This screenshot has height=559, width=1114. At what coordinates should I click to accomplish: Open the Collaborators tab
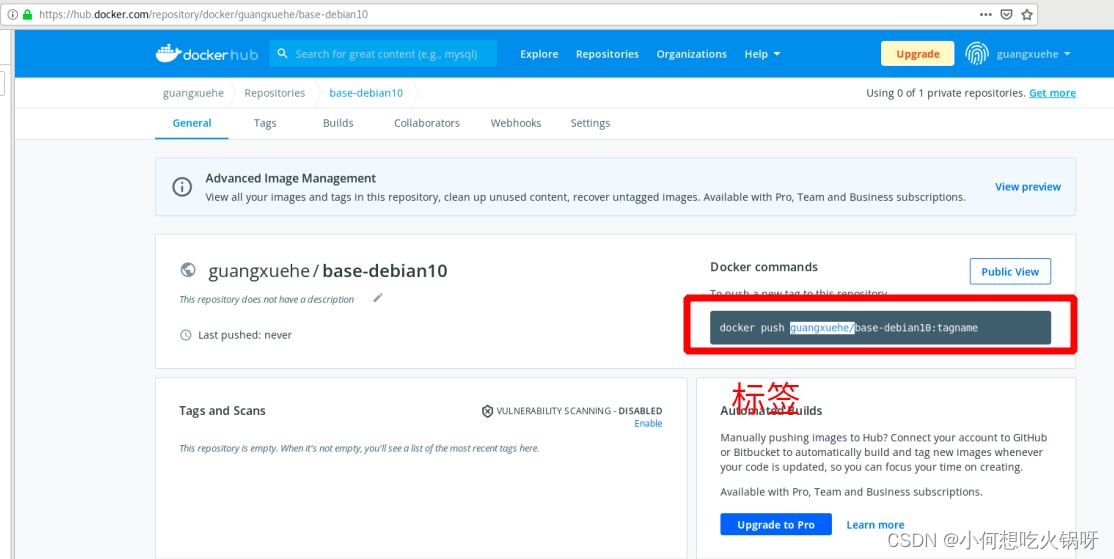click(427, 123)
